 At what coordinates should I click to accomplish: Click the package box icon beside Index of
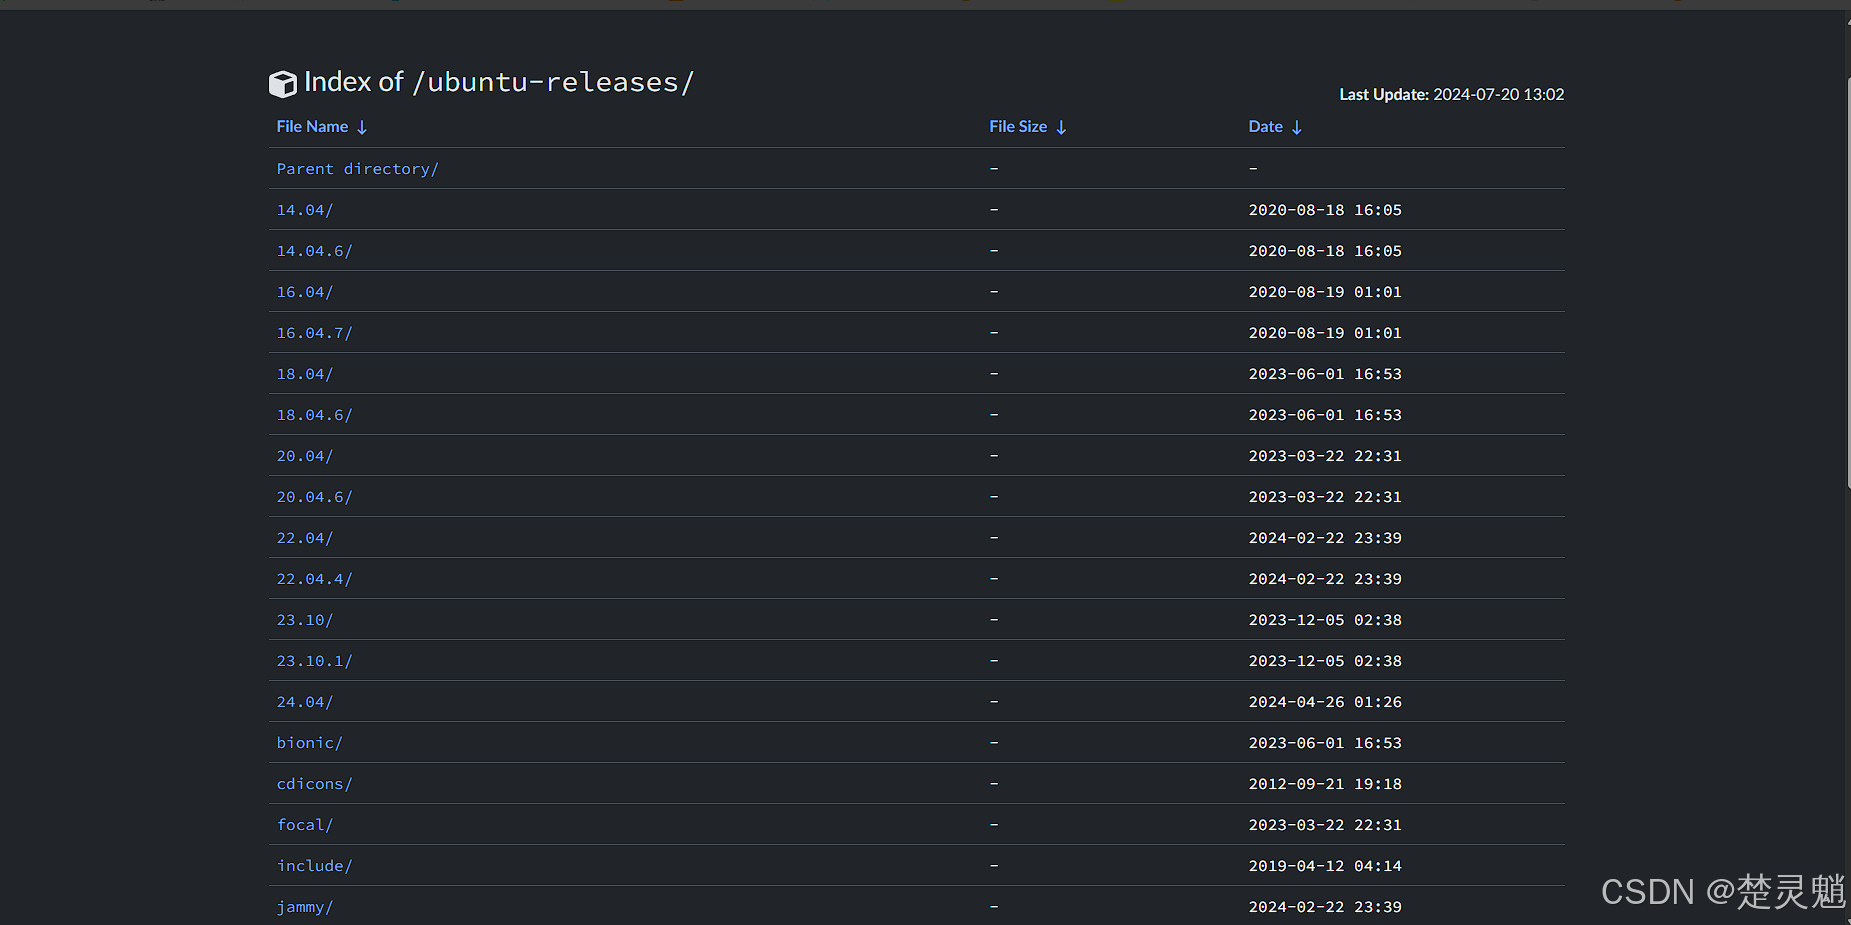pos(283,84)
